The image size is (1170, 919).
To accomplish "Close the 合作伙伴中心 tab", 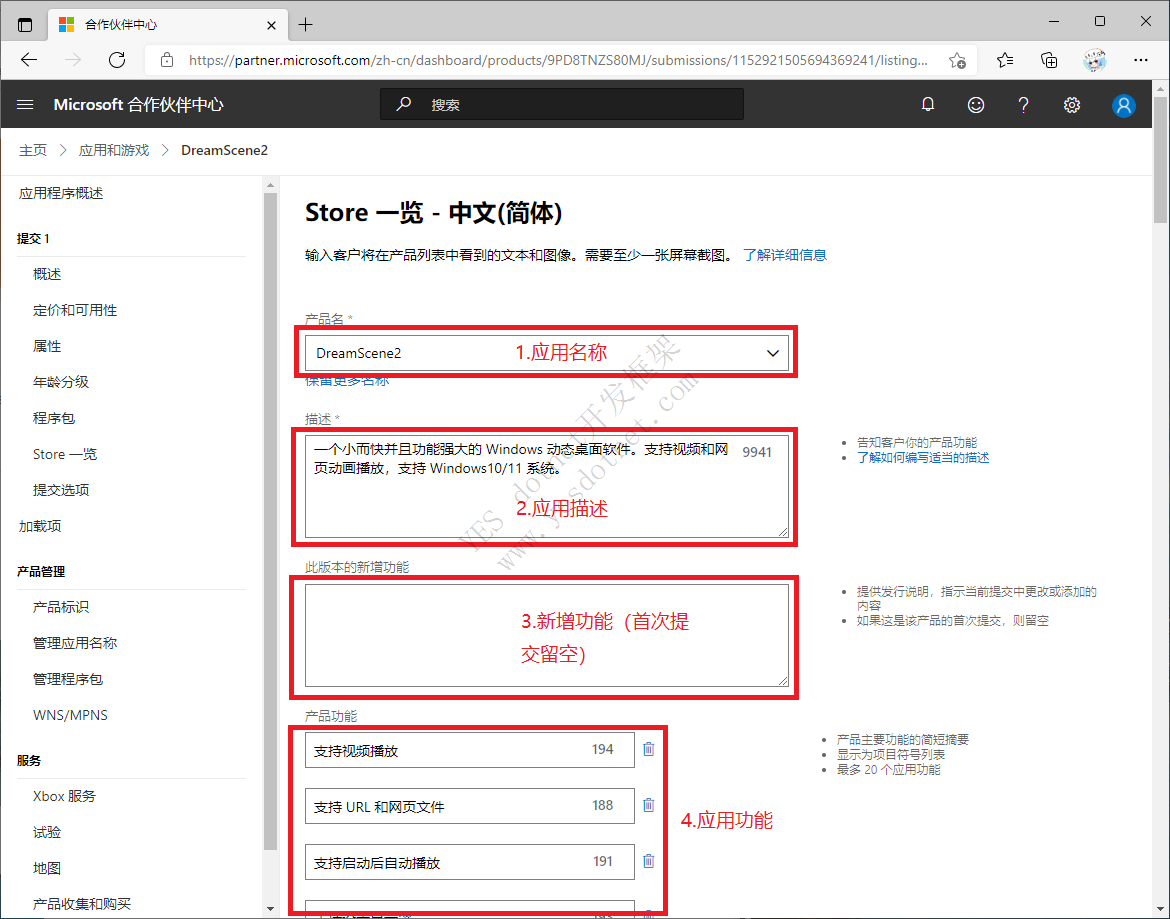I will tap(272, 25).
